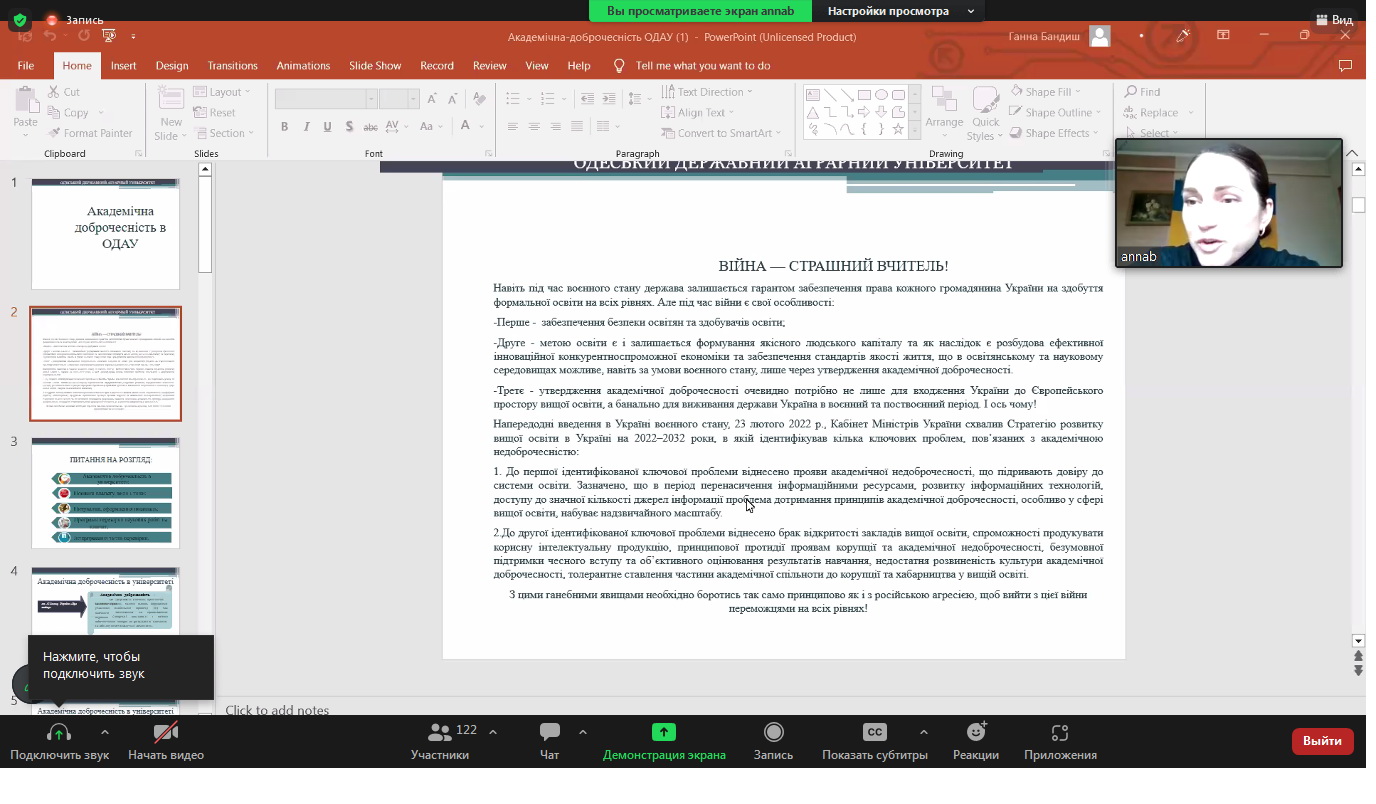Viewport: 1376px width, 804px height.
Task: Expand the Настройки просмотра dropdown
Action: point(900,11)
